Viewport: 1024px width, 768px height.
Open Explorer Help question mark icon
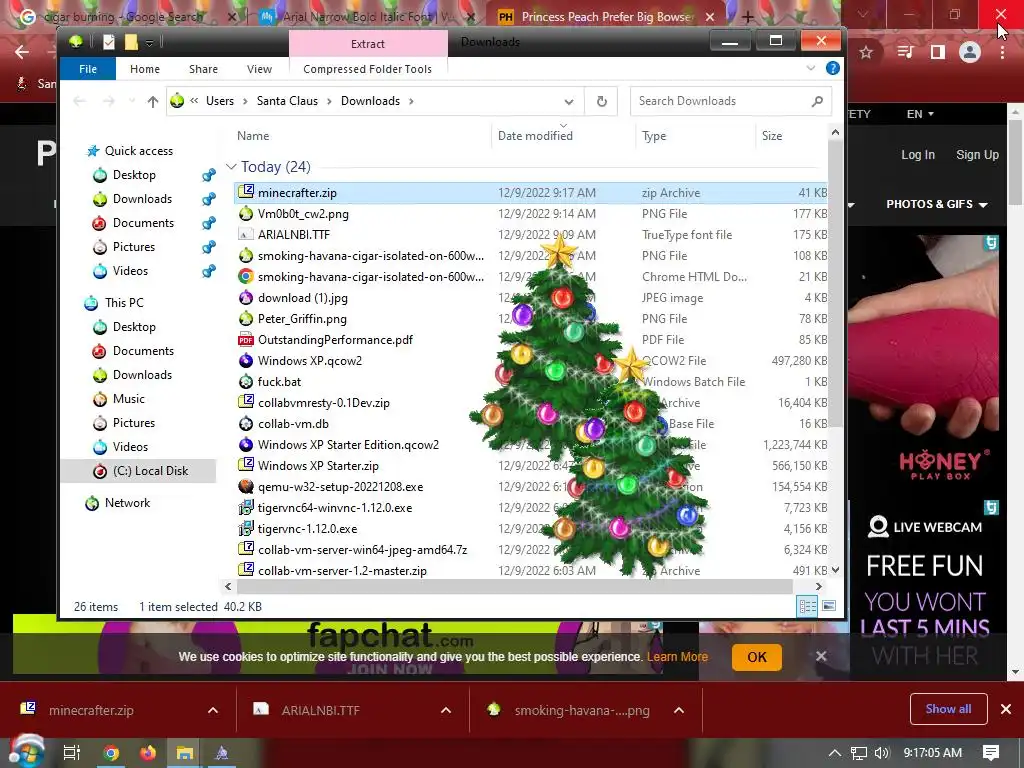[x=833, y=68]
